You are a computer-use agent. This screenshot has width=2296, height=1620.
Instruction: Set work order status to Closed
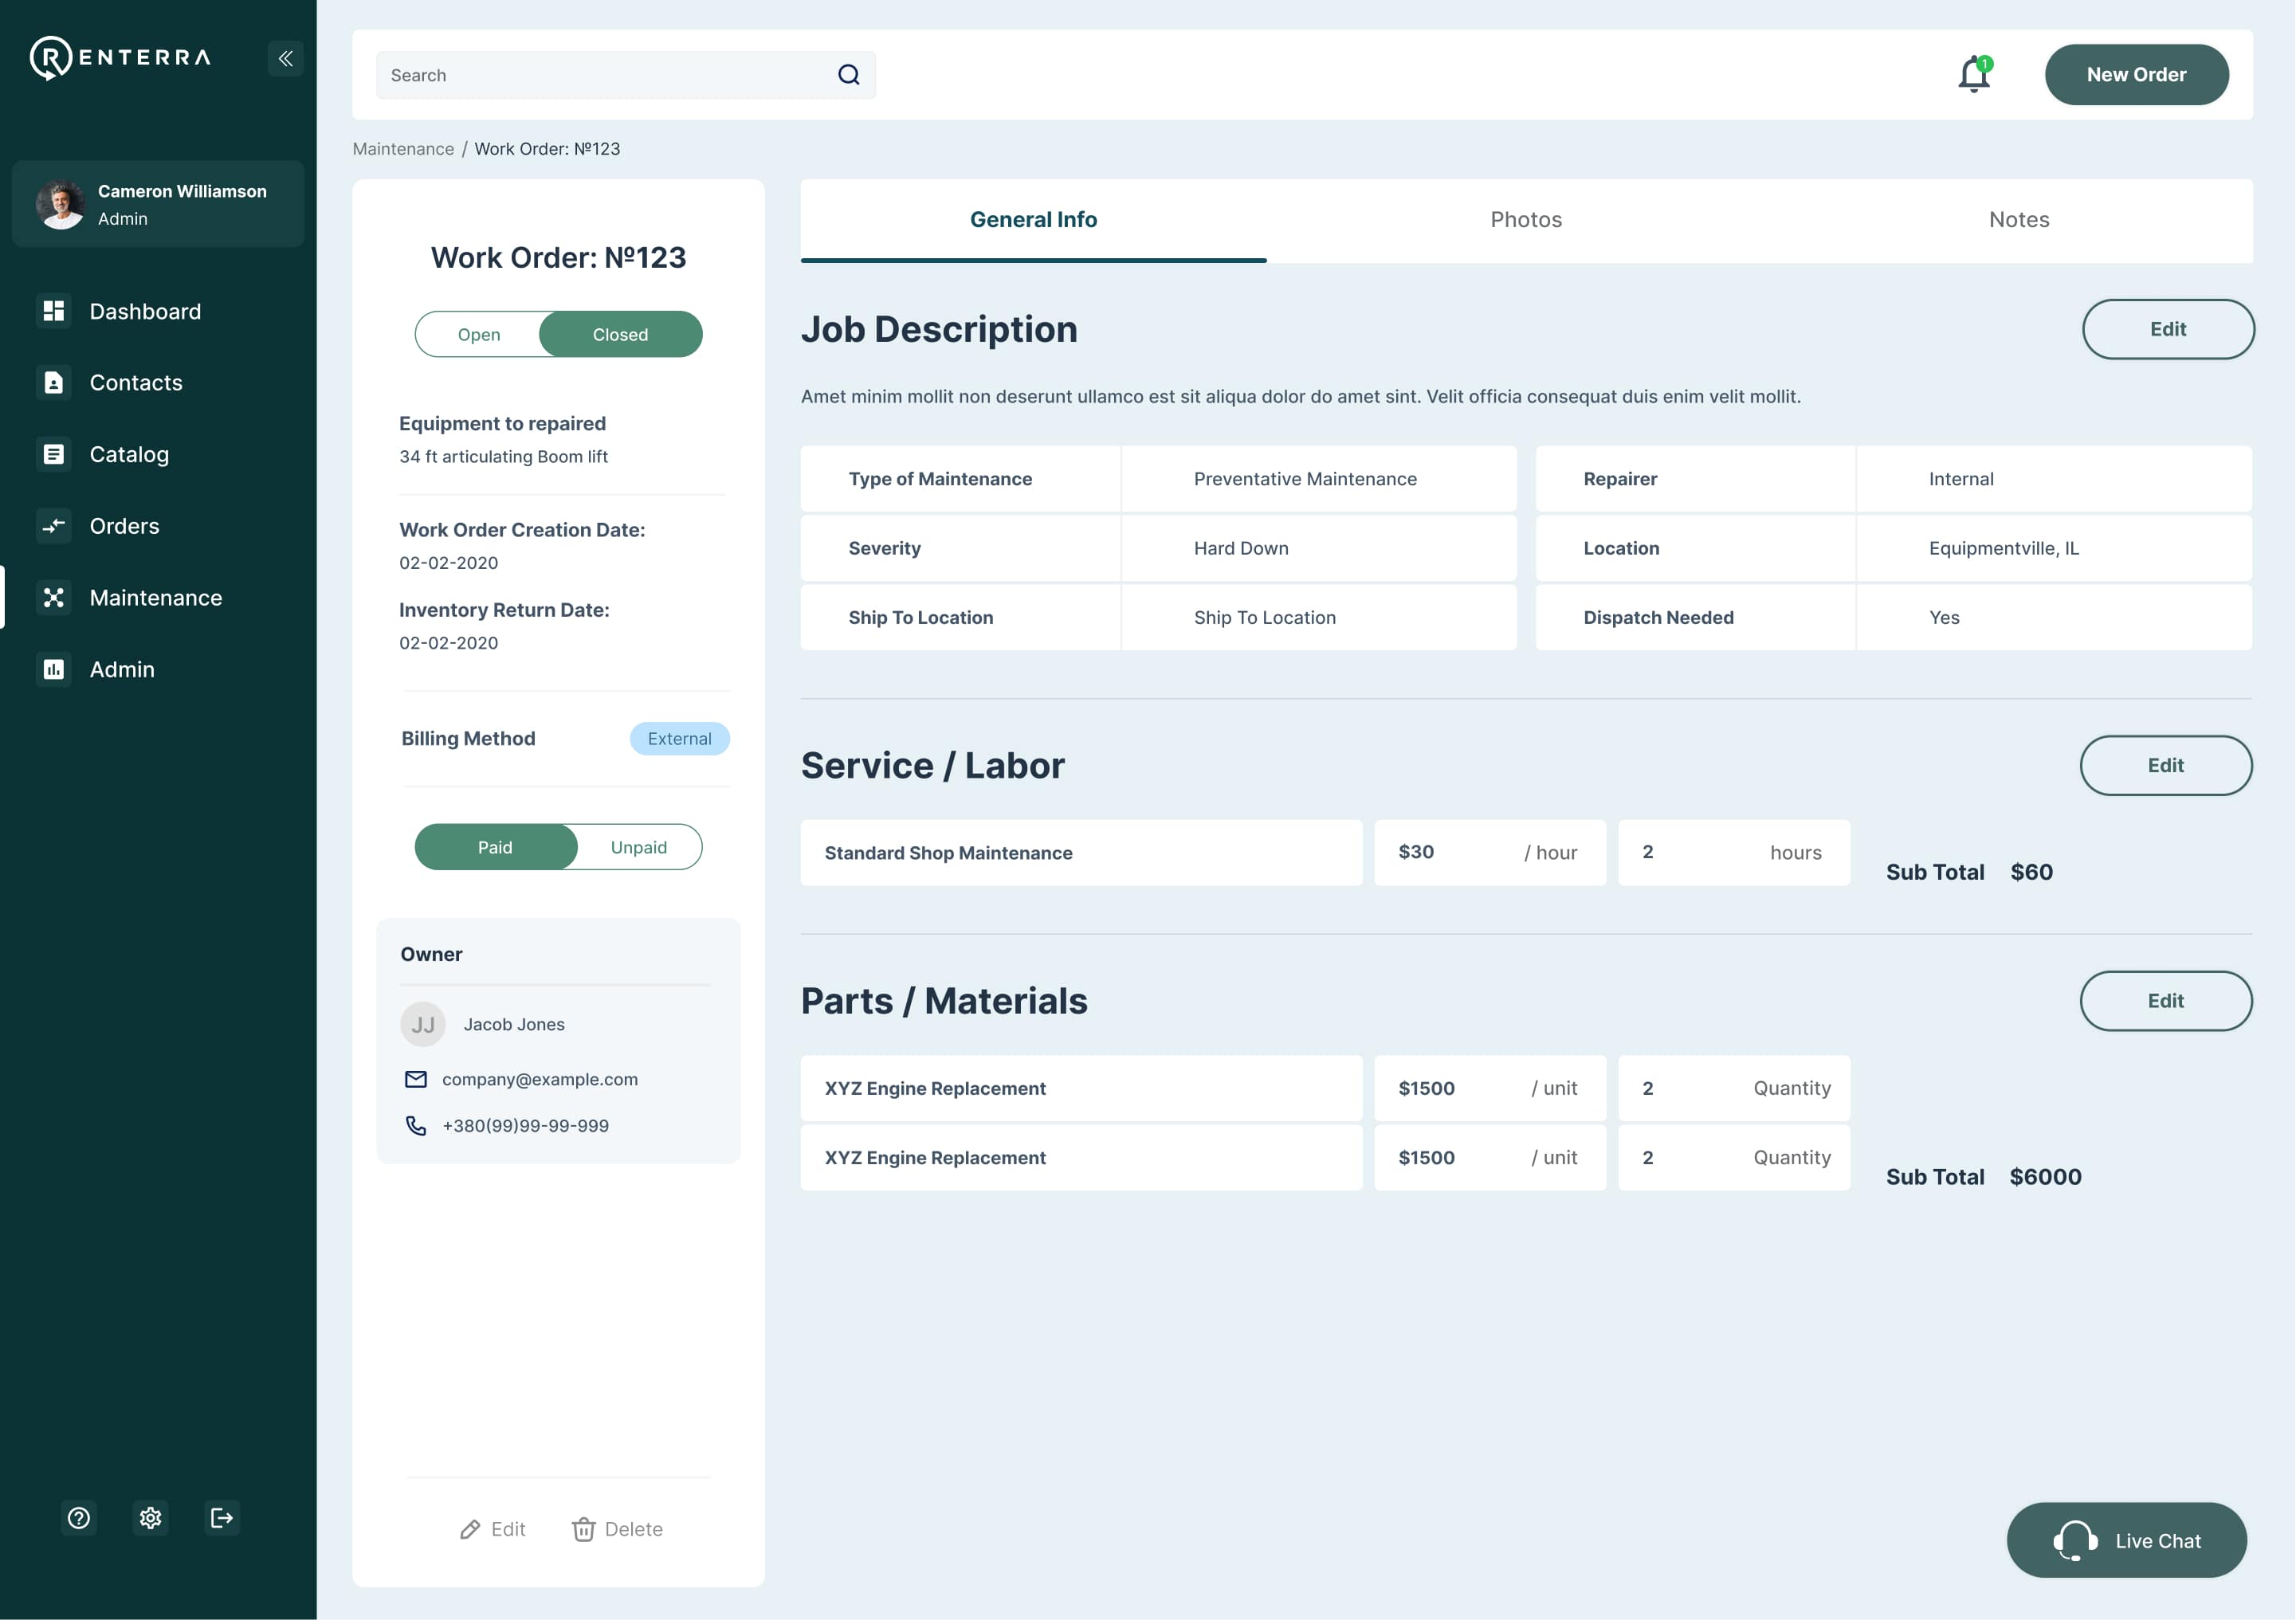[x=621, y=334]
